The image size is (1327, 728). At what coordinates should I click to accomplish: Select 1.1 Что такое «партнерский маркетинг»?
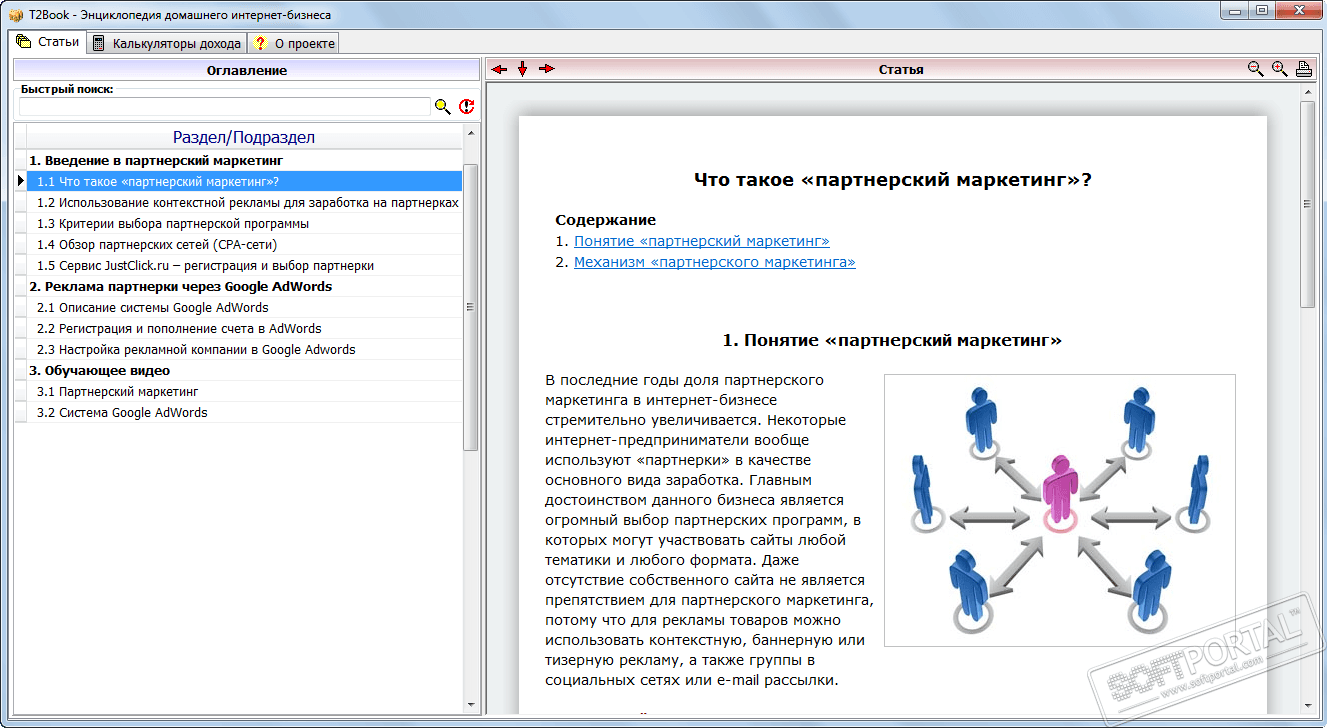click(x=245, y=181)
